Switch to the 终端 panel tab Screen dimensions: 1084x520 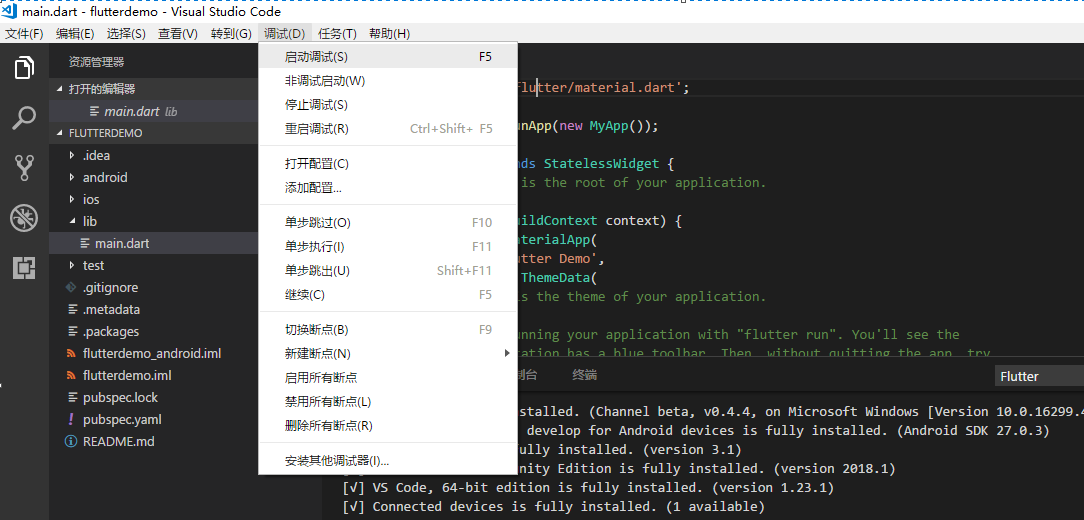[585, 375]
